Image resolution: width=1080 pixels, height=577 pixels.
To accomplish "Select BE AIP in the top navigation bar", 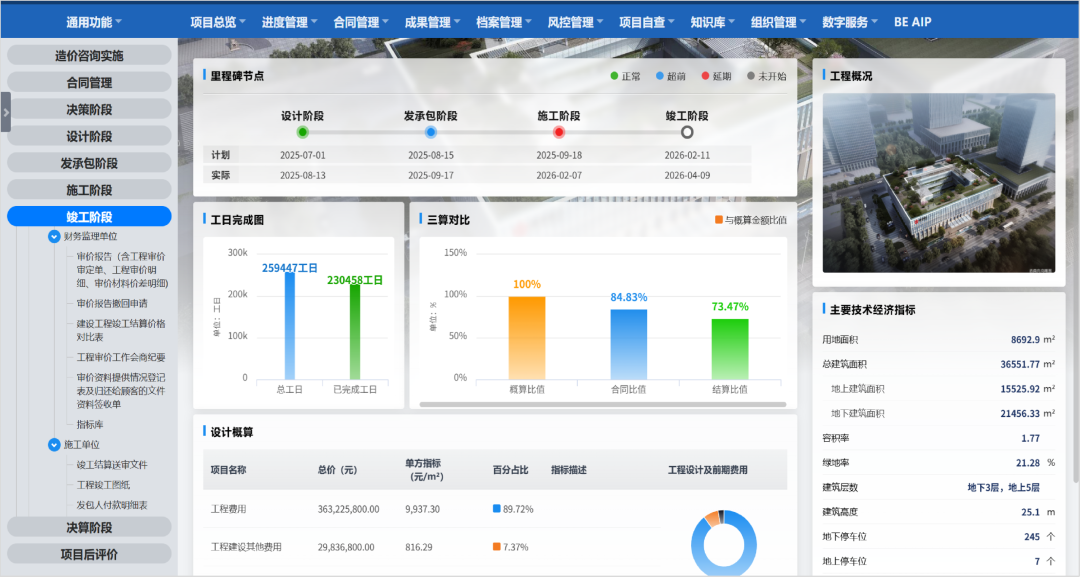I will point(911,19).
